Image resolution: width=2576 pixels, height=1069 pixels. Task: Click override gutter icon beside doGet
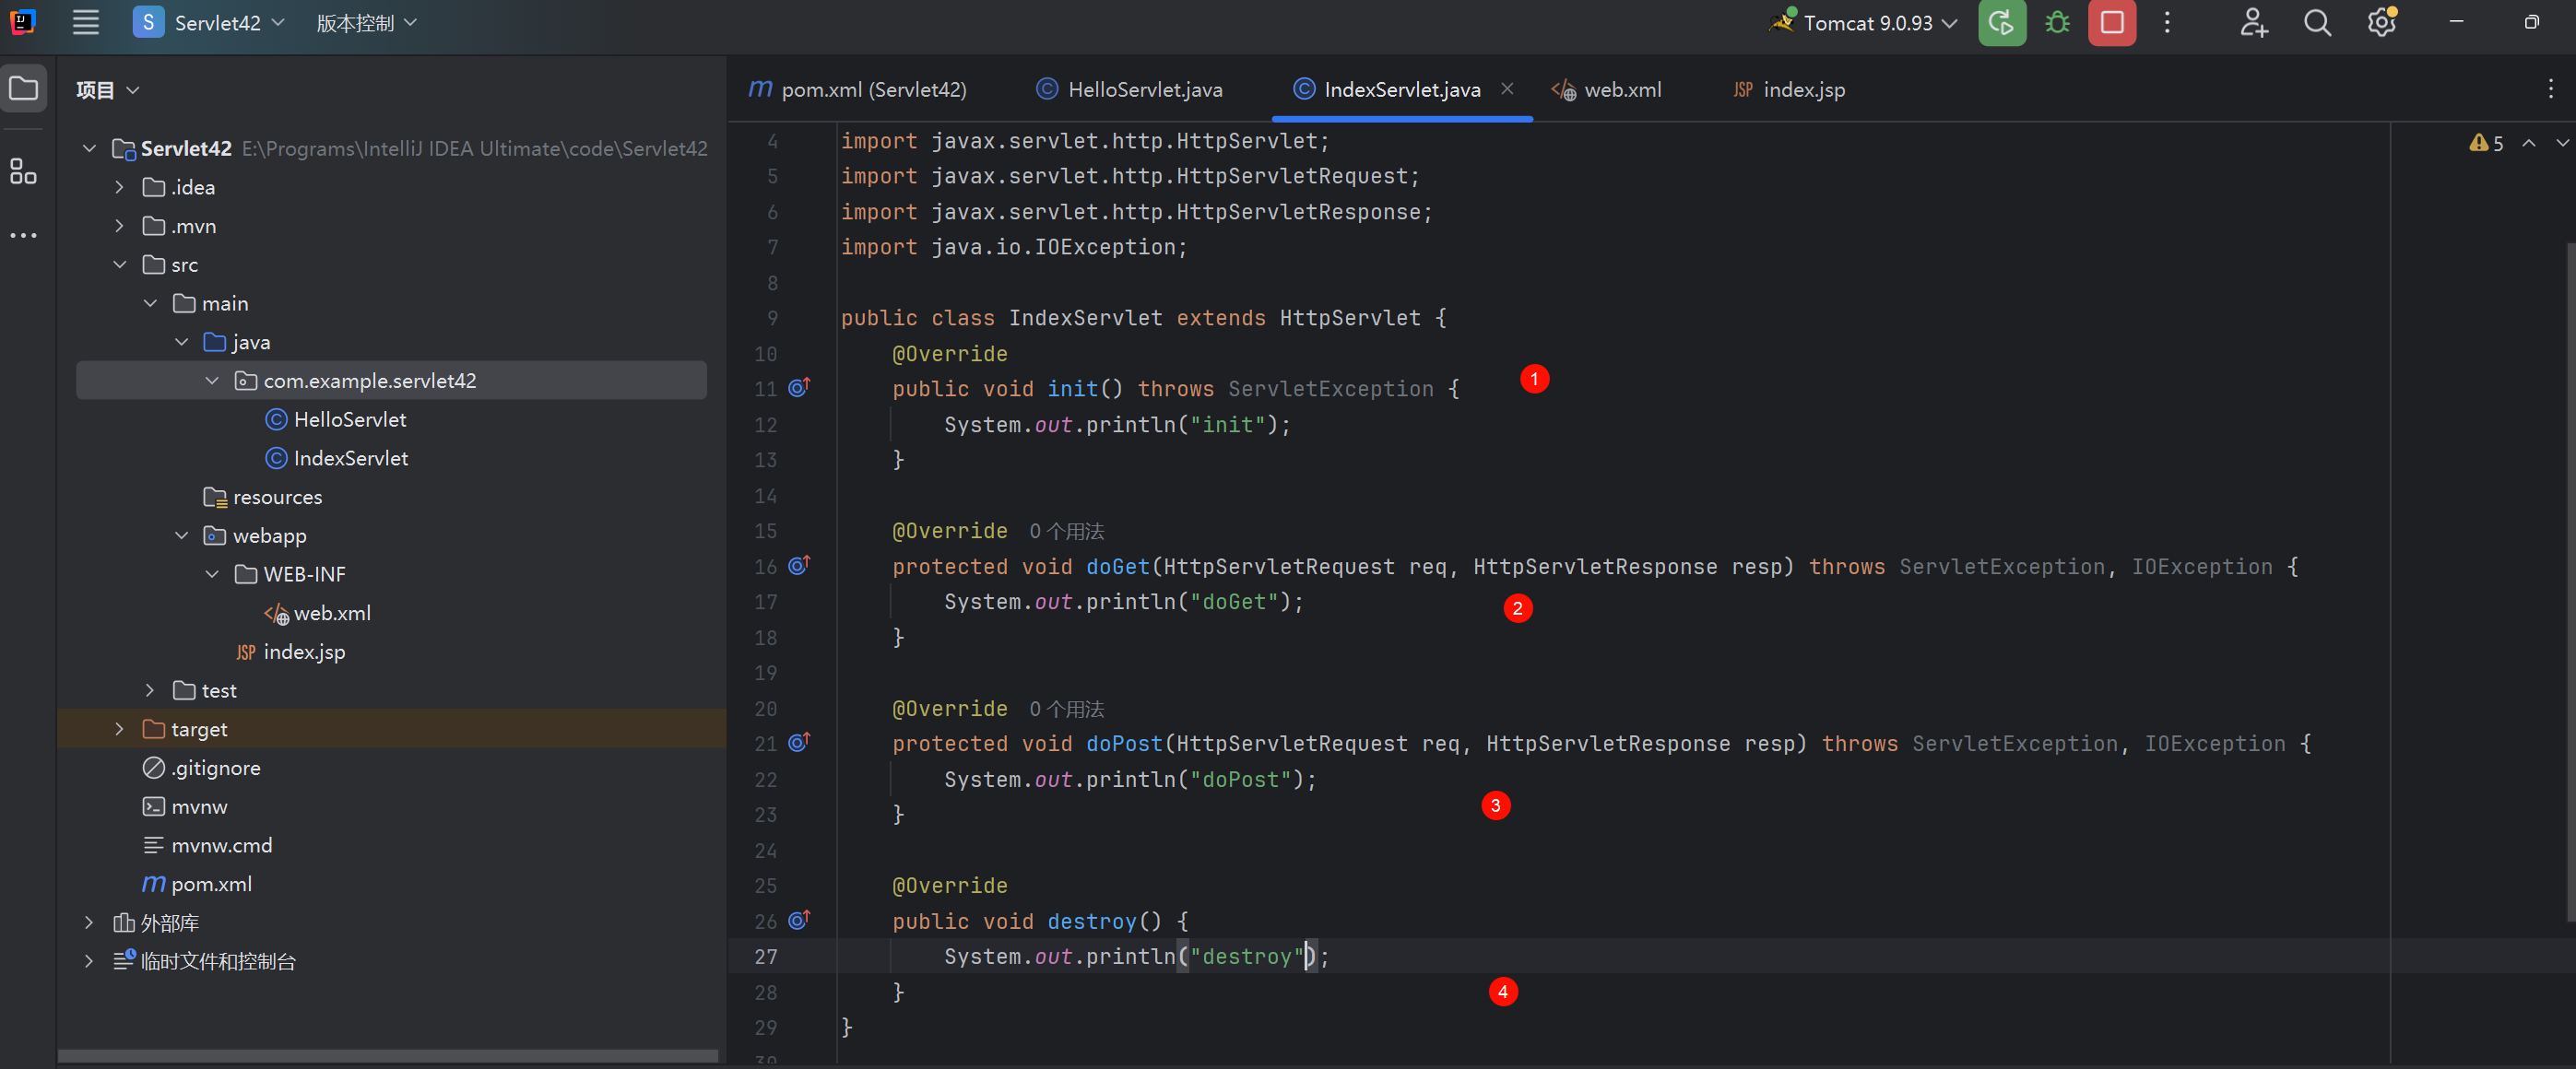pyautogui.click(x=798, y=566)
